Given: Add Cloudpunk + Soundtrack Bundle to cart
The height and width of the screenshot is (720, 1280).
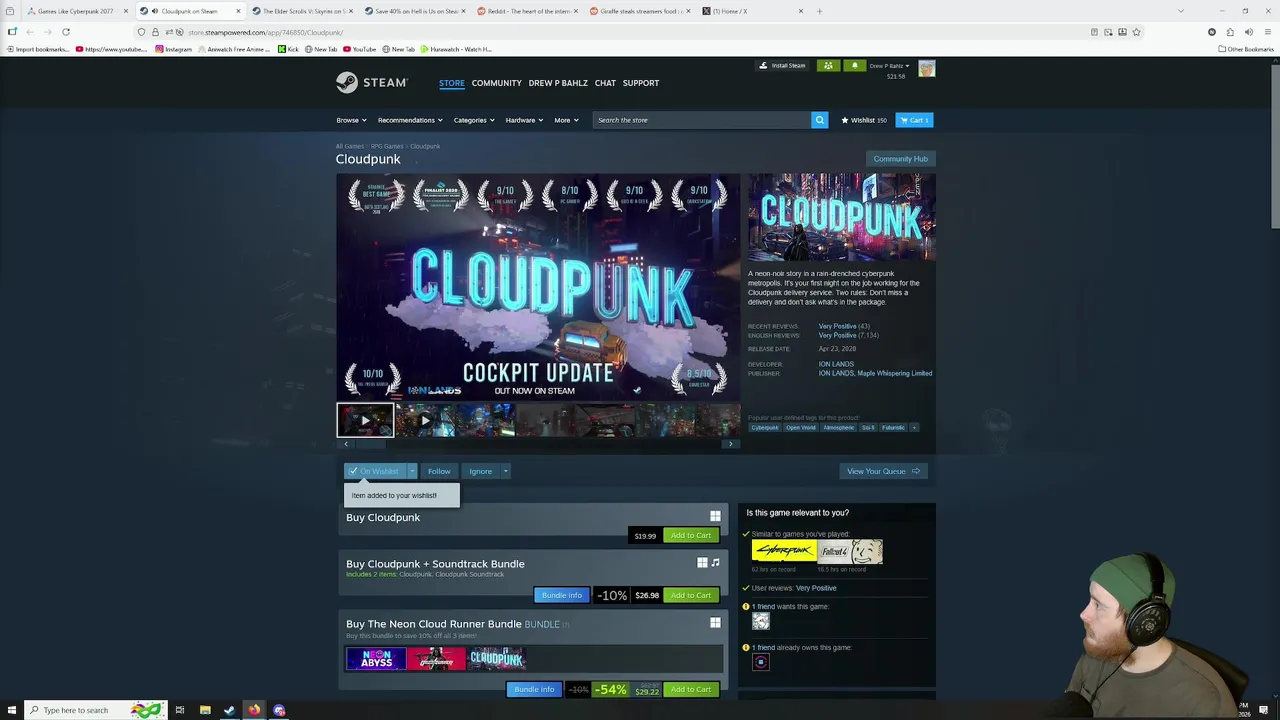Looking at the screenshot, I should point(691,595).
